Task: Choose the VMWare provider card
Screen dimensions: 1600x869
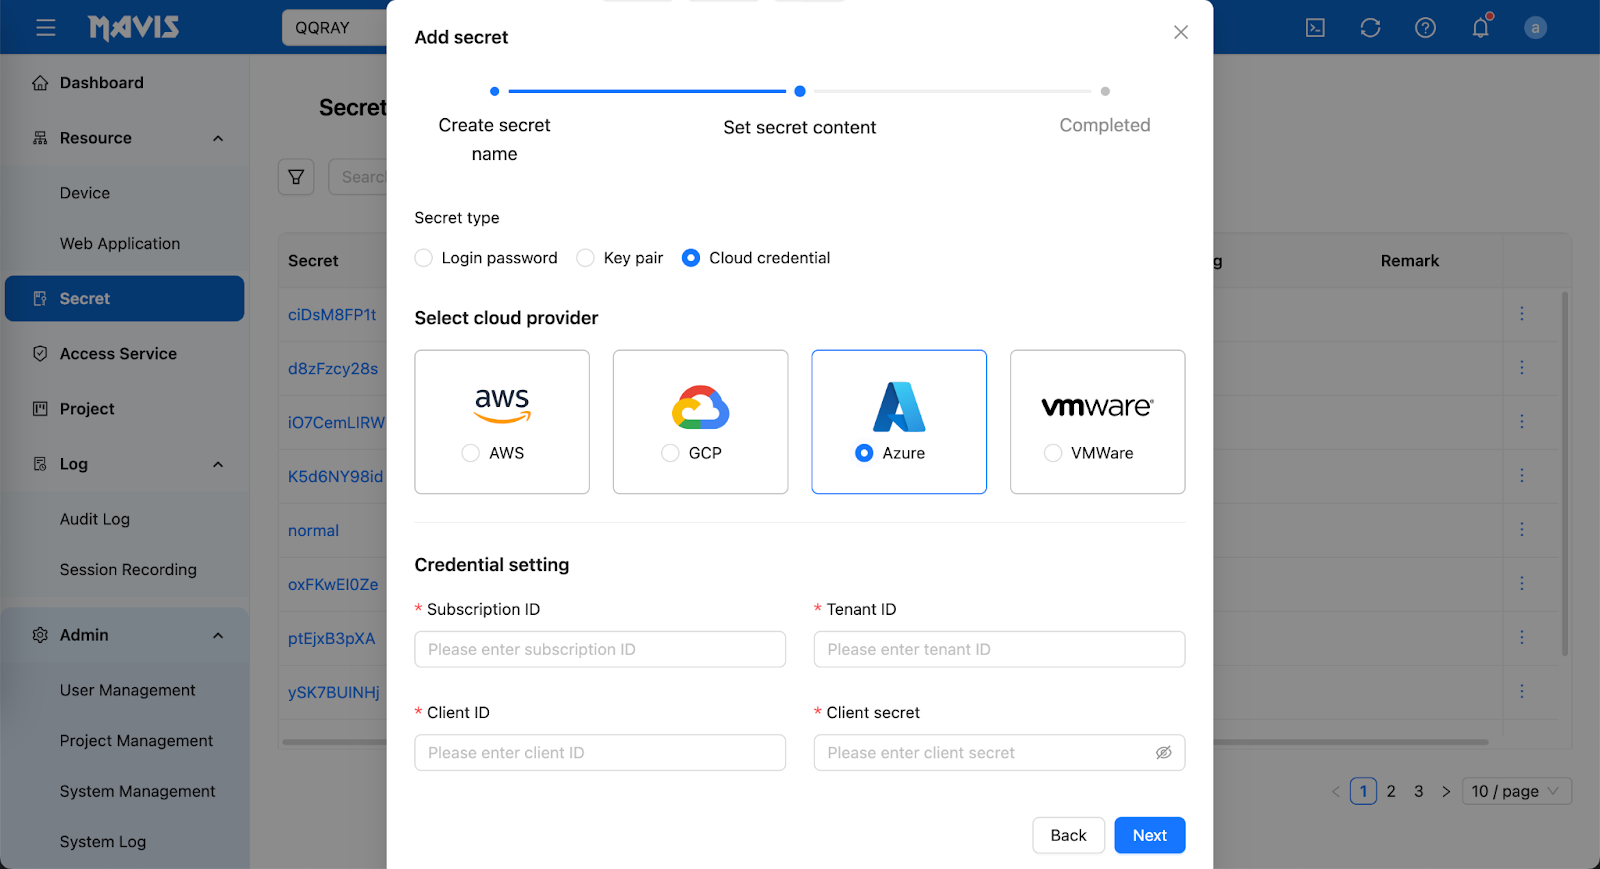Action: click(x=1097, y=422)
